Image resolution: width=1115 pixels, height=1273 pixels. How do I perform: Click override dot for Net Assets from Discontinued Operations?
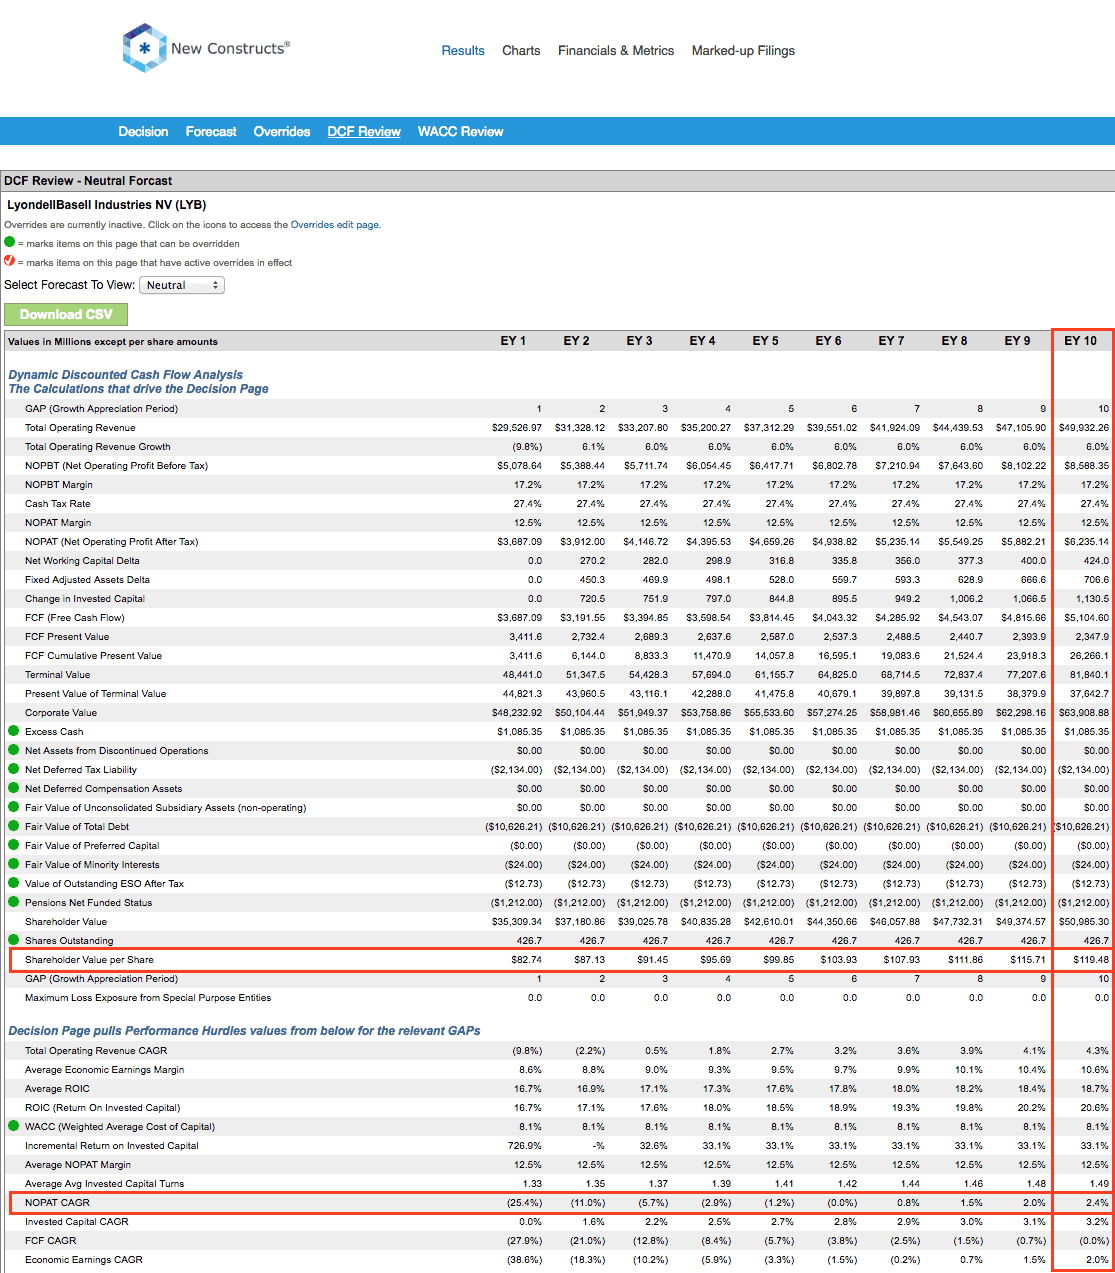[13, 750]
